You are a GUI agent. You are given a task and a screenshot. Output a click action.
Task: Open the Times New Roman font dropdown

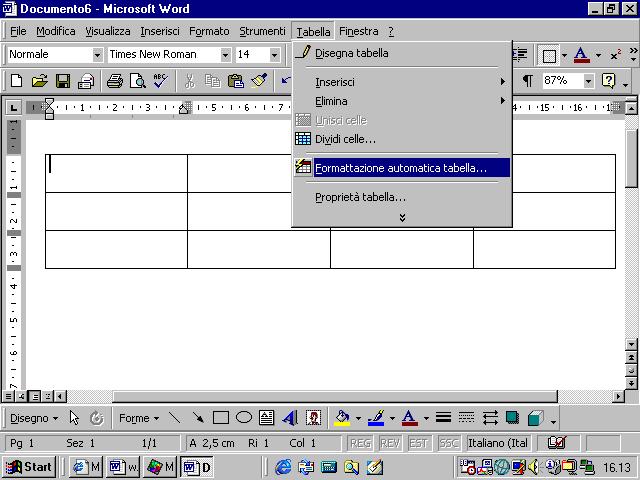(x=225, y=55)
